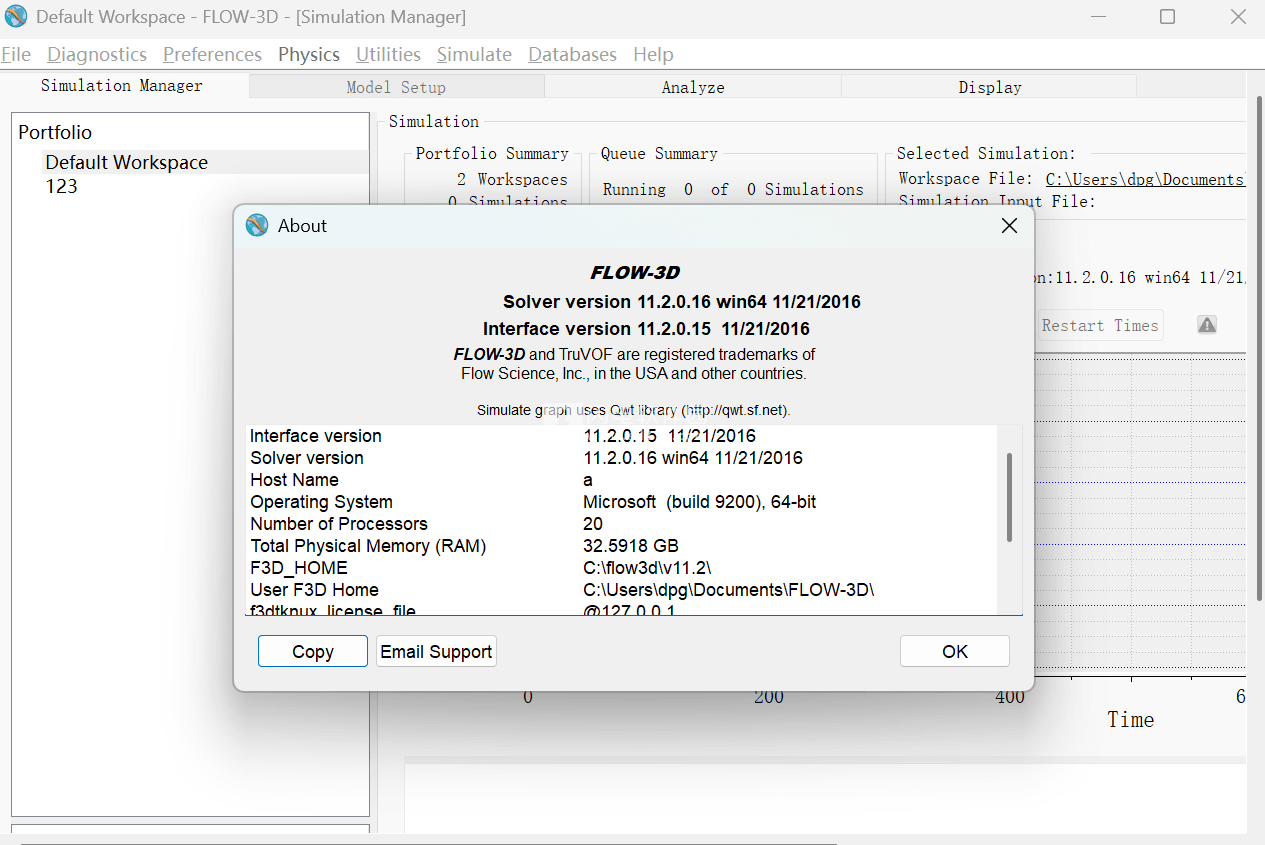The image size is (1265, 845).
Task: Open the Simulate menu
Action: [474, 55]
